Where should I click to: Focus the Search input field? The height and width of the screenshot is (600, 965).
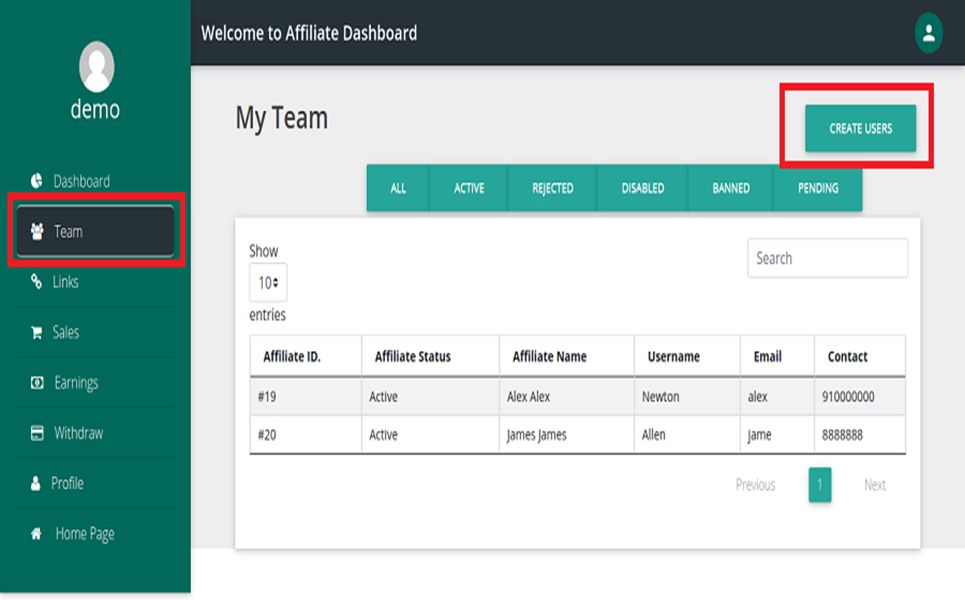[827, 258]
